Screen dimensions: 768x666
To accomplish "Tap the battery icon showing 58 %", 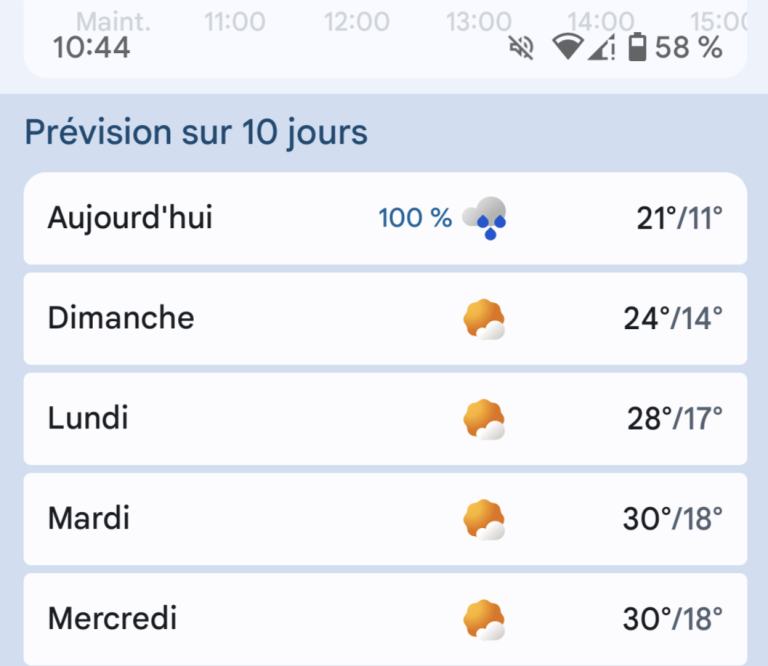I will pyautogui.click(x=637, y=47).
